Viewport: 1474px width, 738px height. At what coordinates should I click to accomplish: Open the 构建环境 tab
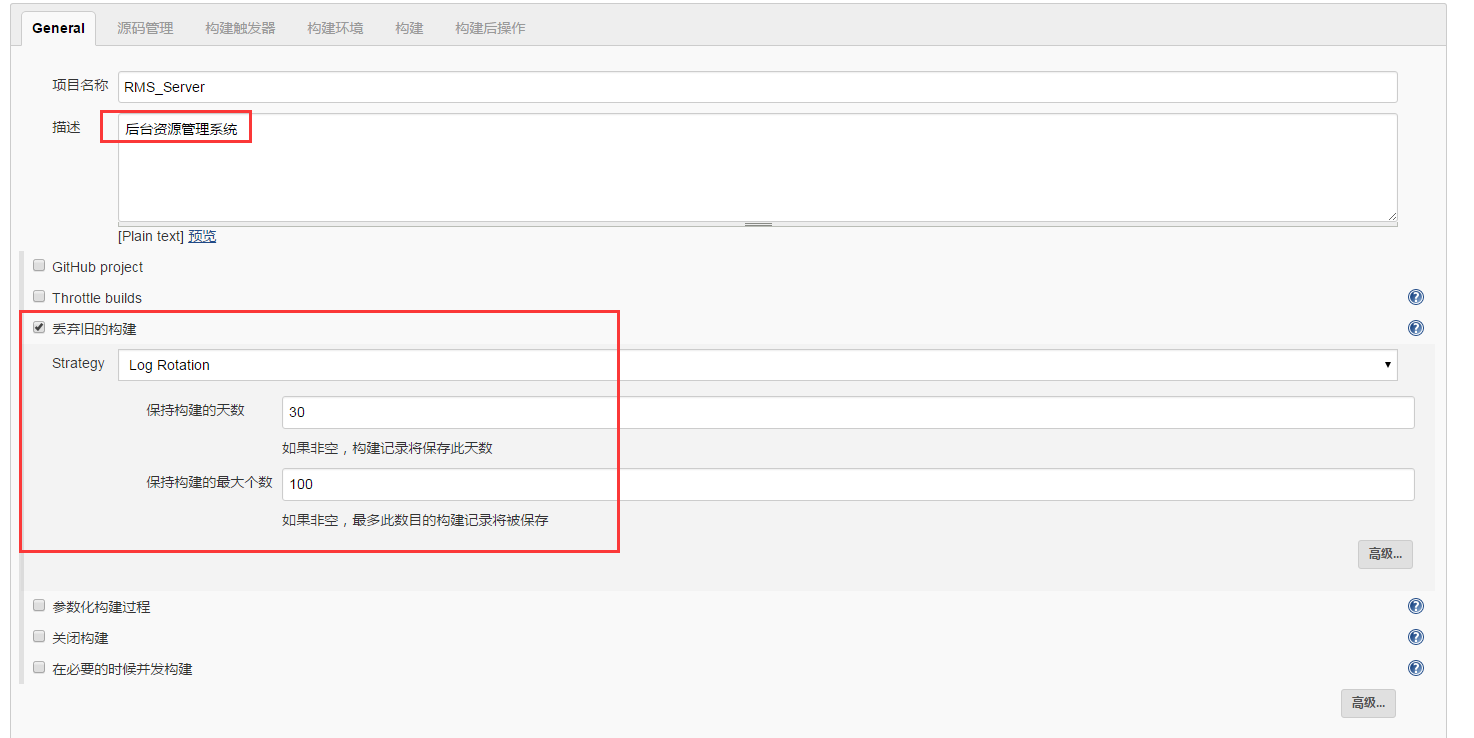(x=335, y=28)
